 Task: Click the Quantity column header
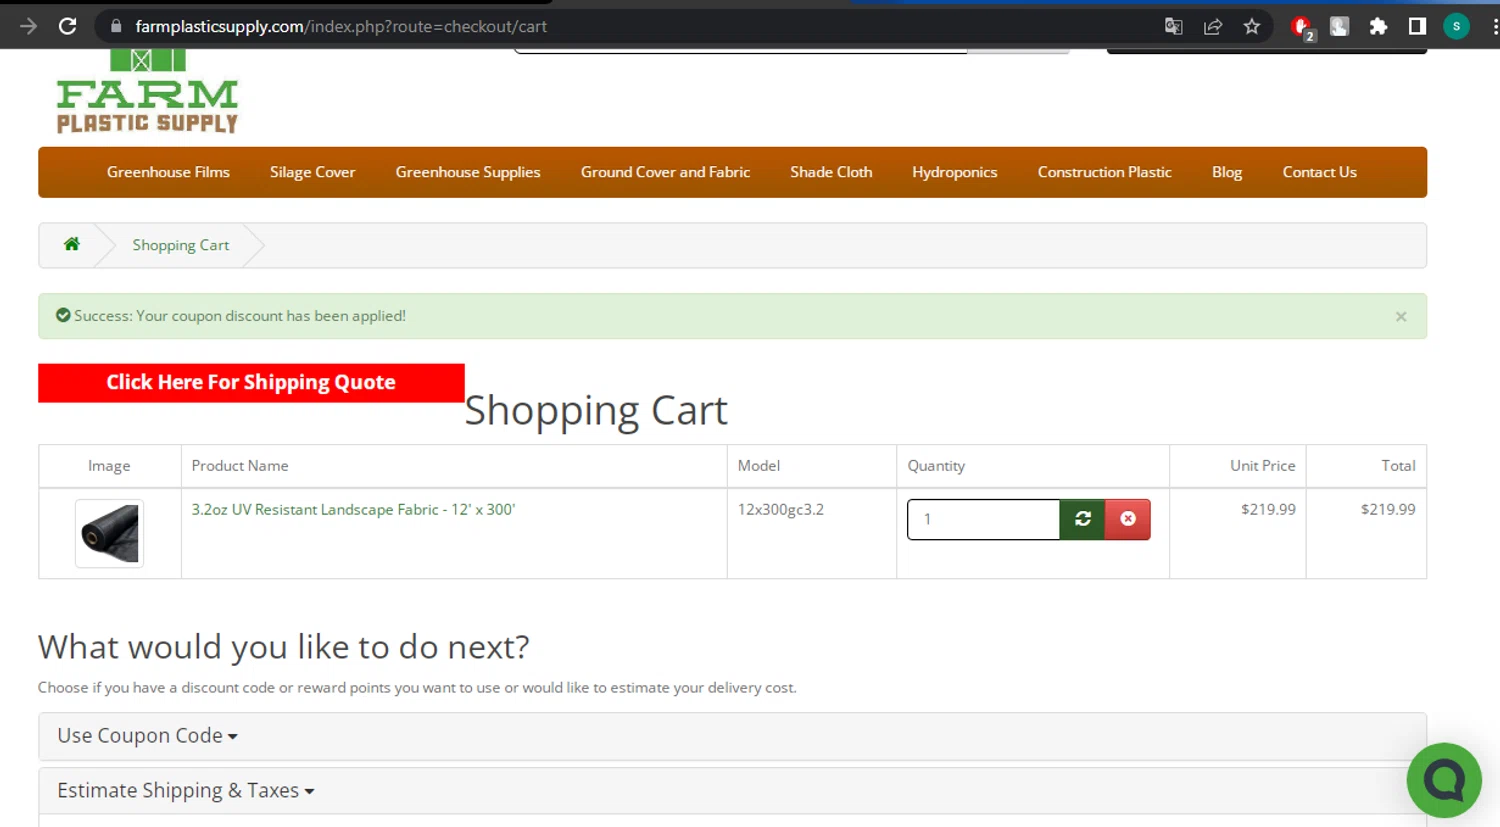pyautogui.click(x=936, y=466)
